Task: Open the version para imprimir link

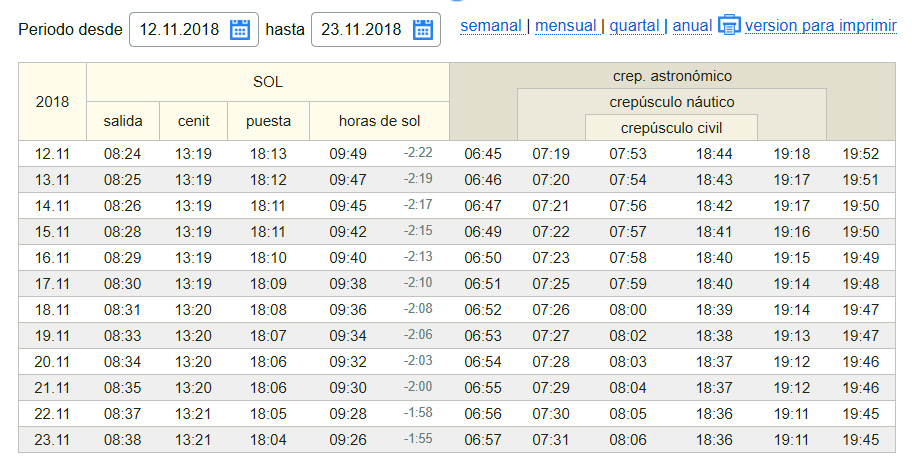Action: 820,25
